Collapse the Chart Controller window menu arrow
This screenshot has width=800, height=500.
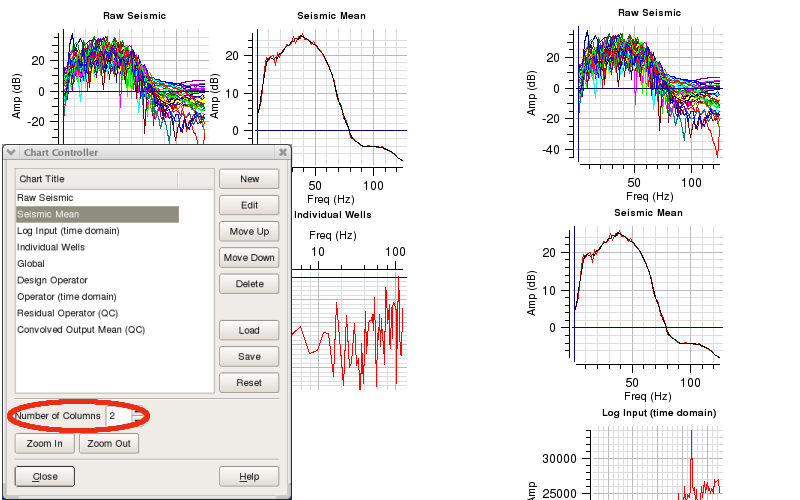[12, 152]
